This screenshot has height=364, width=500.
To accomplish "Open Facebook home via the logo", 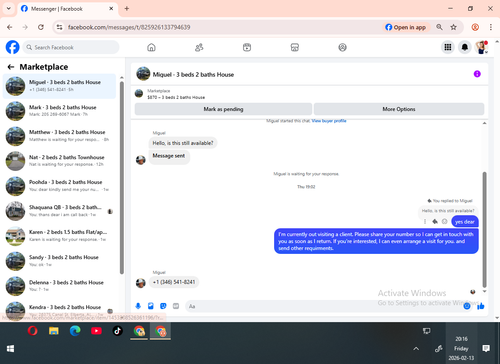I will (x=13, y=47).
